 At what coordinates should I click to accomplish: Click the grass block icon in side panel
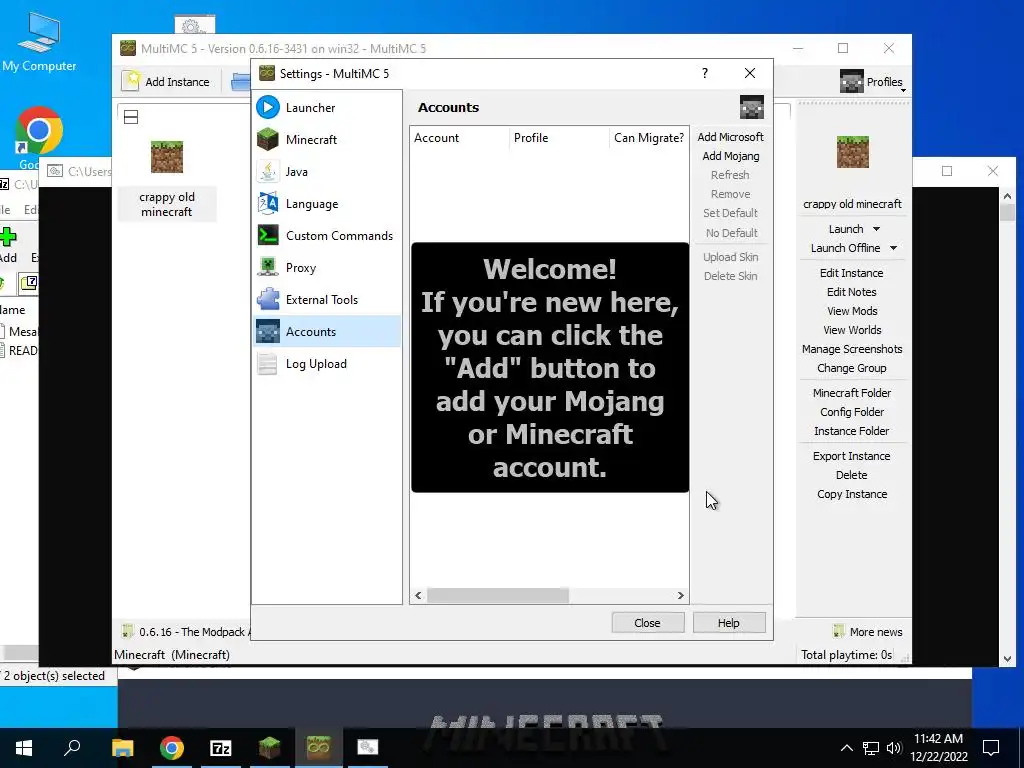[x=852, y=152]
